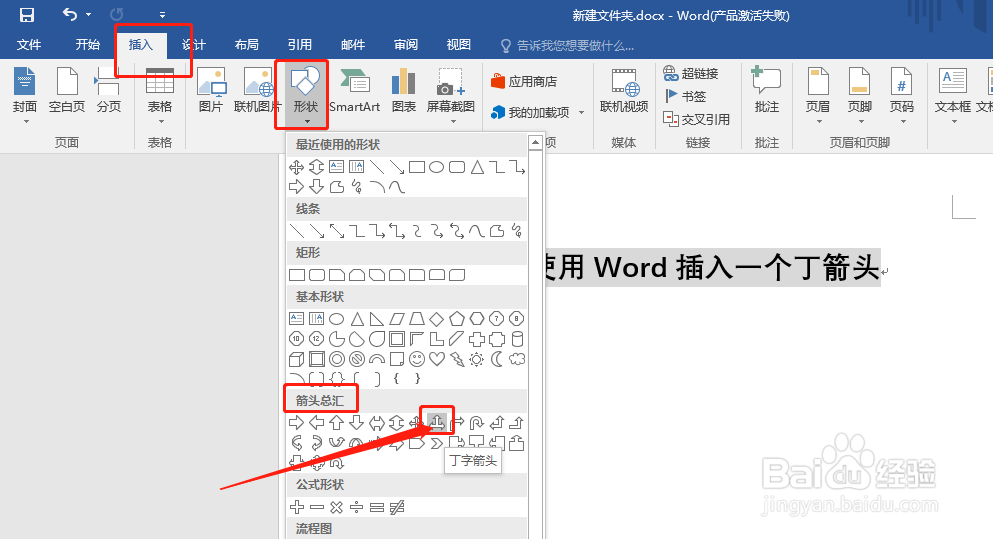Choose the equals sign formula shape
The width and height of the screenshot is (993, 539).
point(377,507)
